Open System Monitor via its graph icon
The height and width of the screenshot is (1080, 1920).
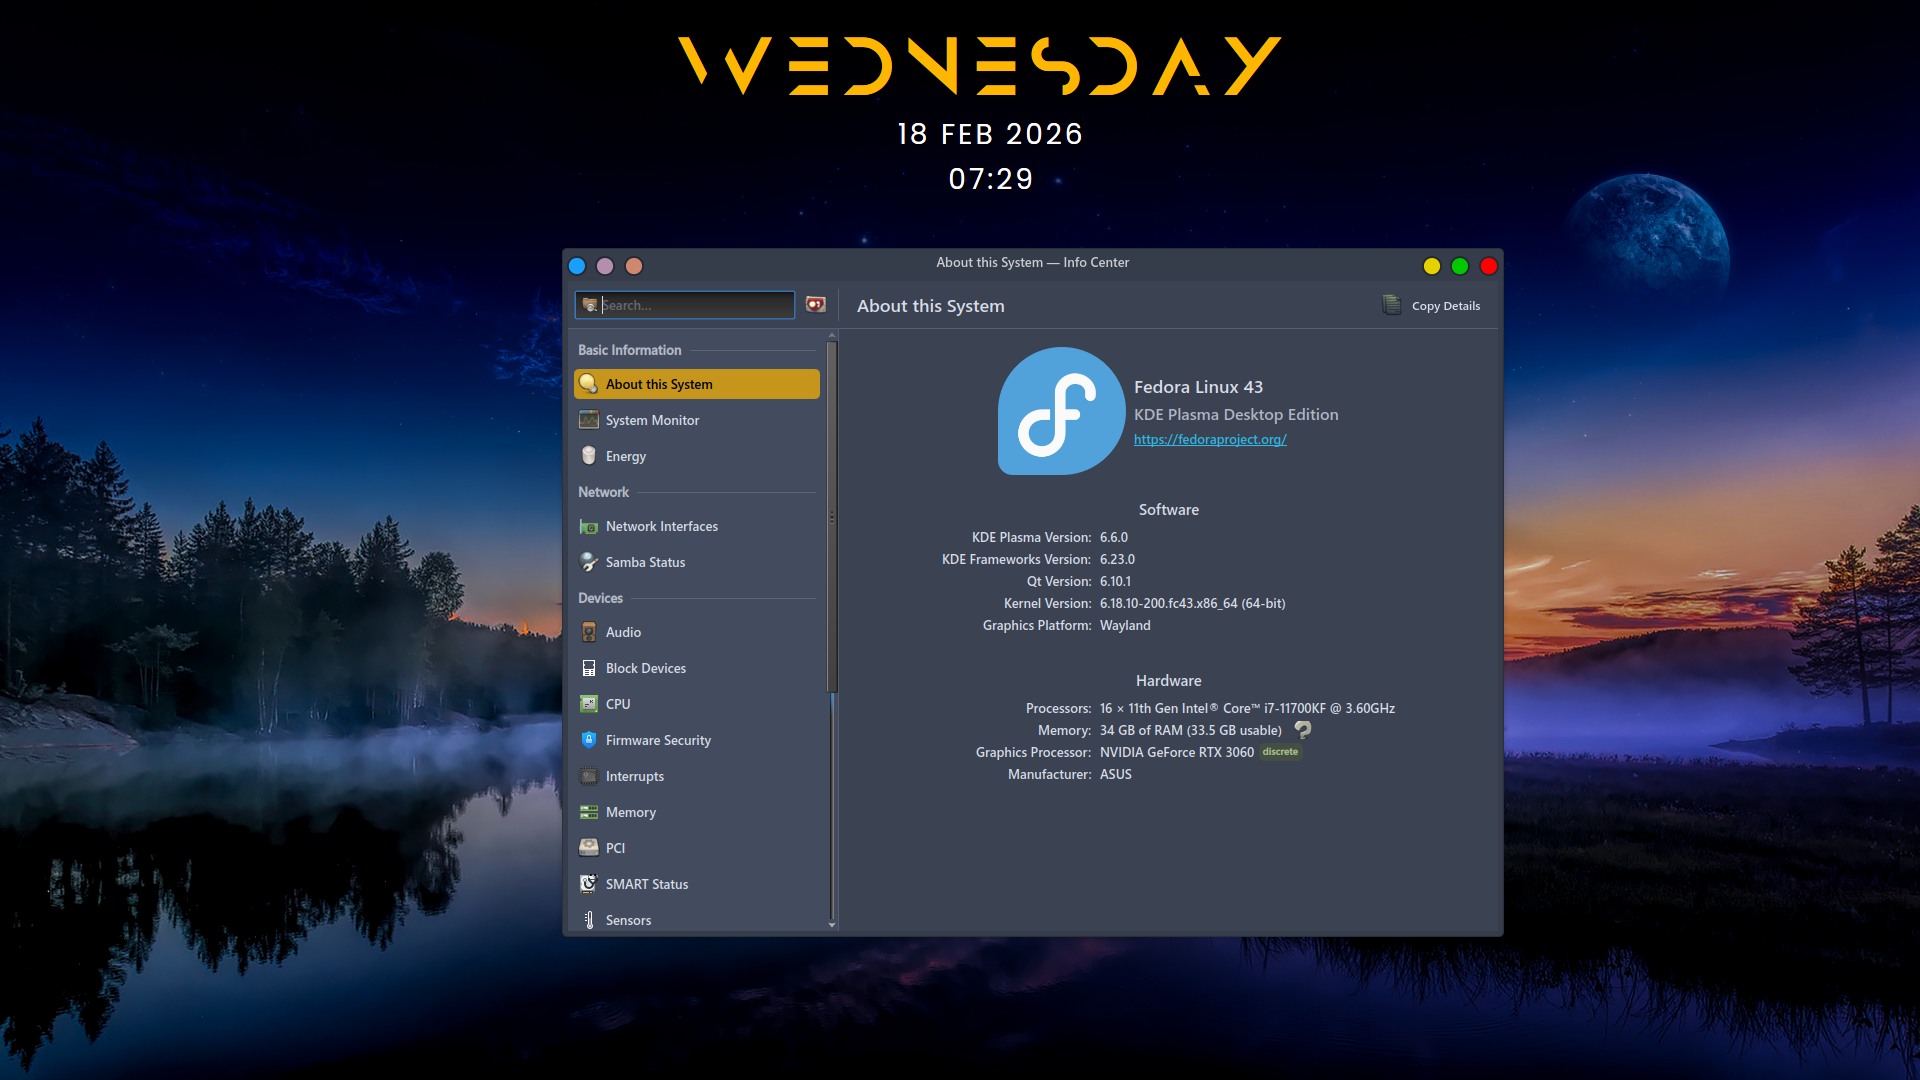(x=589, y=420)
